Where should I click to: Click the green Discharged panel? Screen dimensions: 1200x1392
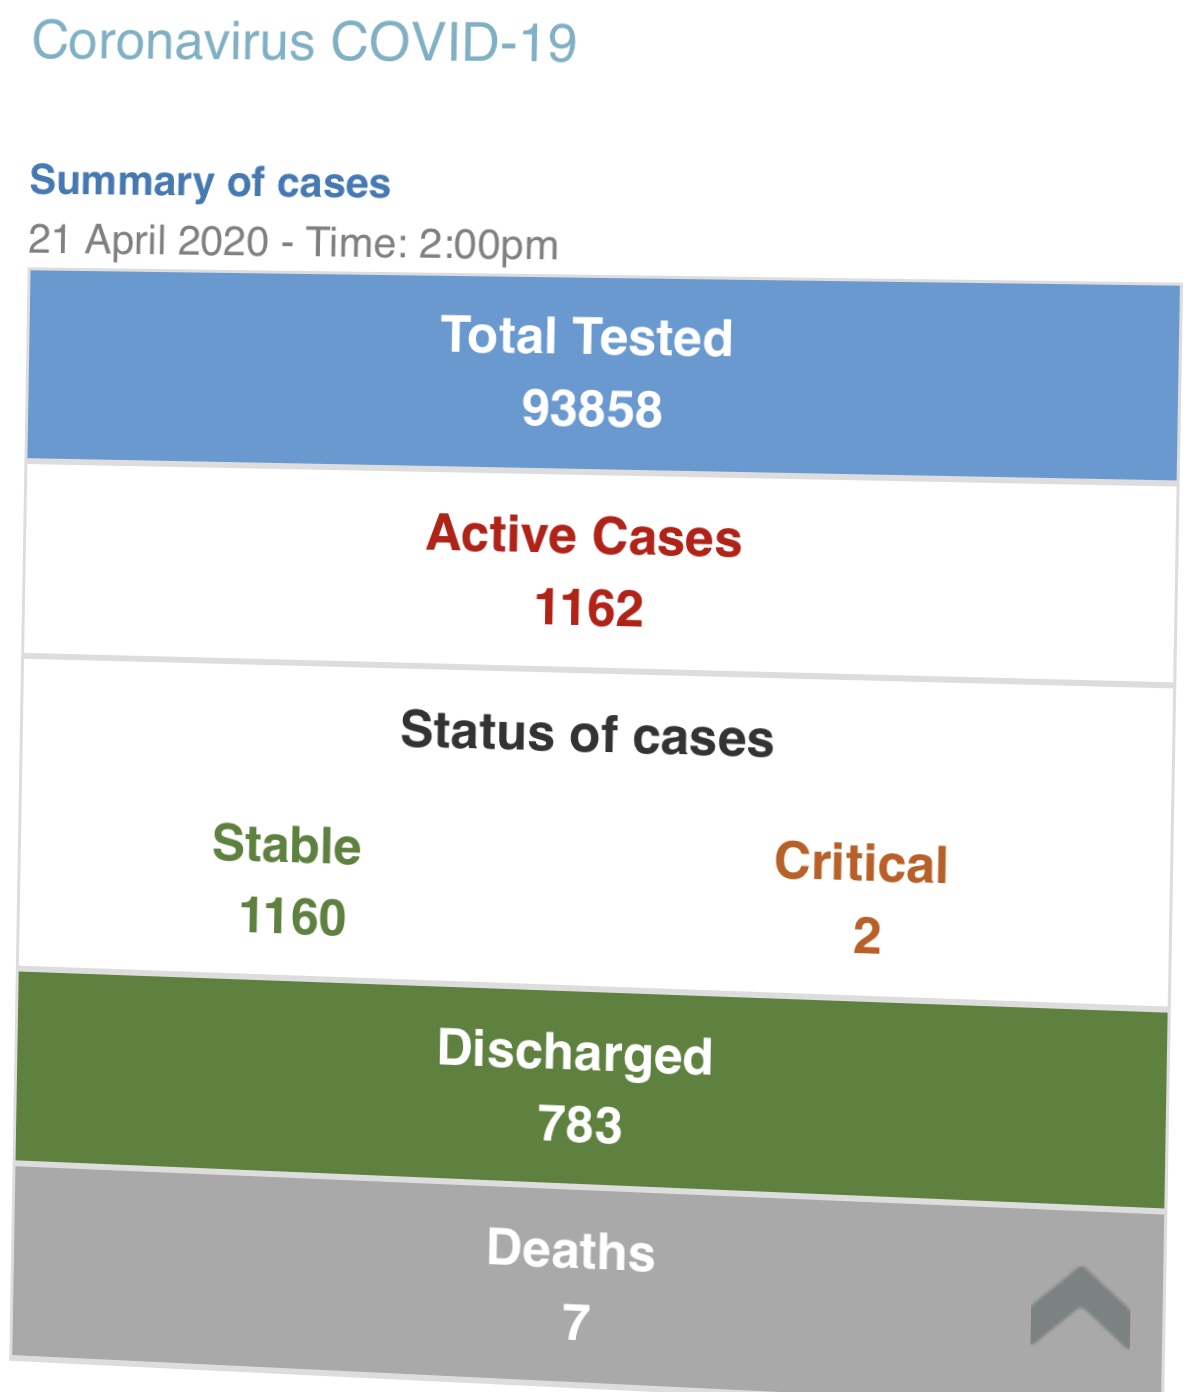(591, 1090)
